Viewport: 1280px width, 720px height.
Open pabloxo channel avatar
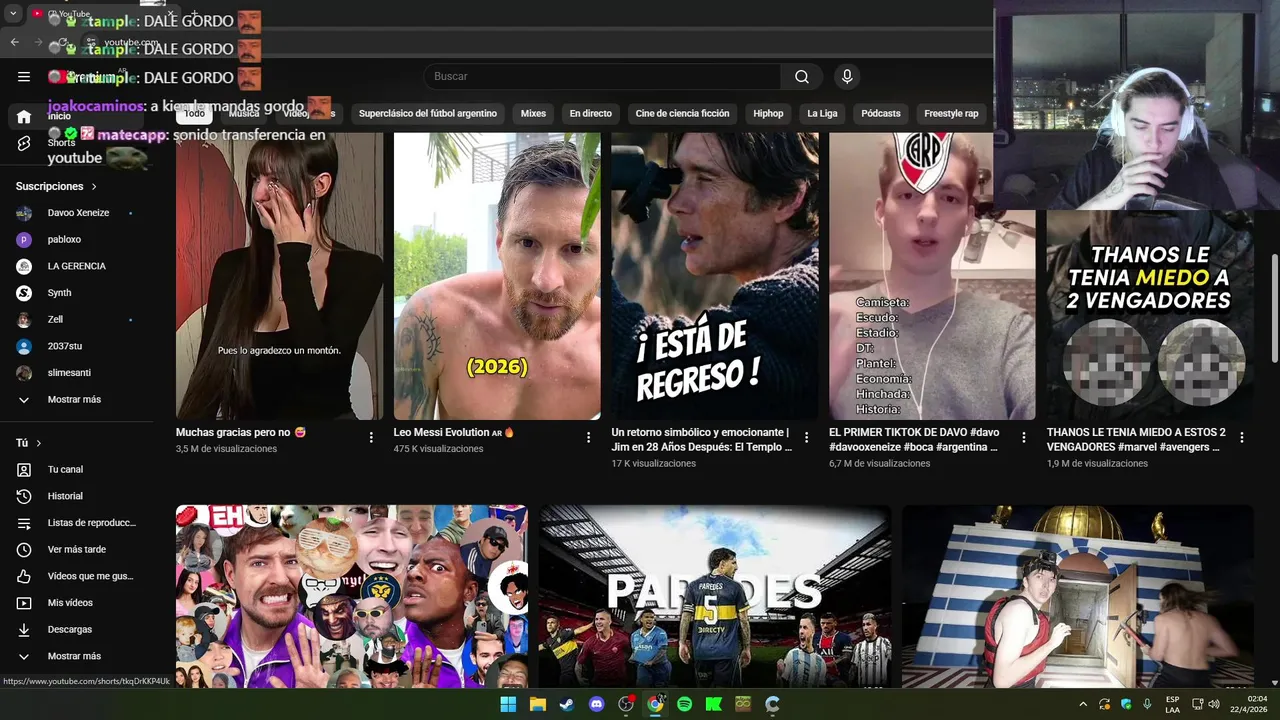pyautogui.click(x=24, y=240)
